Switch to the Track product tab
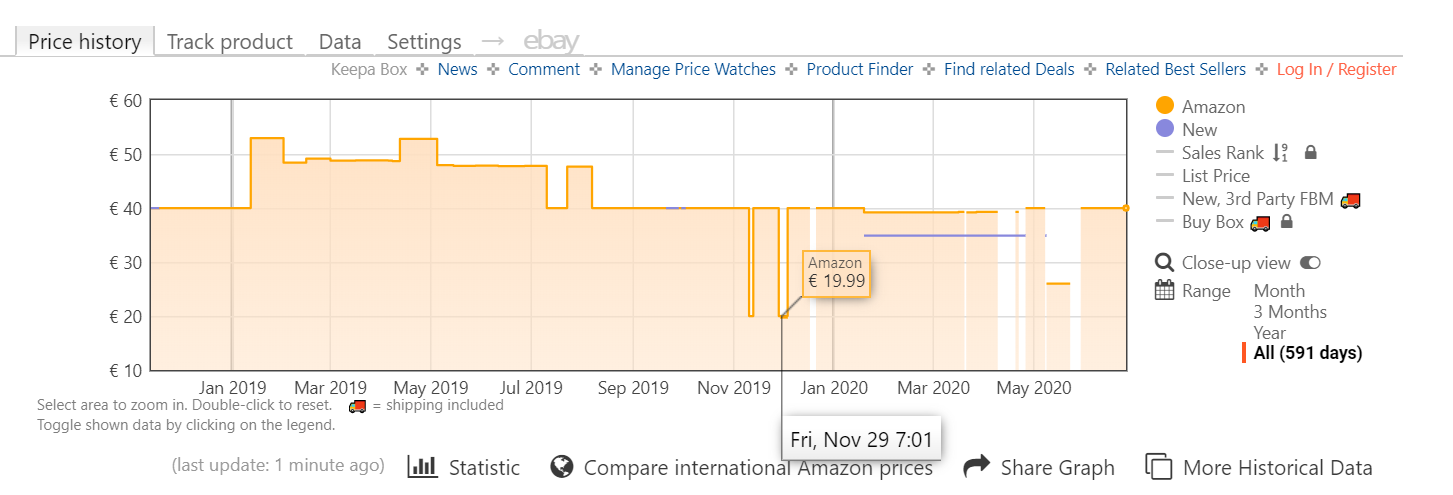This screenshot has width=1453, height=495. [x=230, y=42]
